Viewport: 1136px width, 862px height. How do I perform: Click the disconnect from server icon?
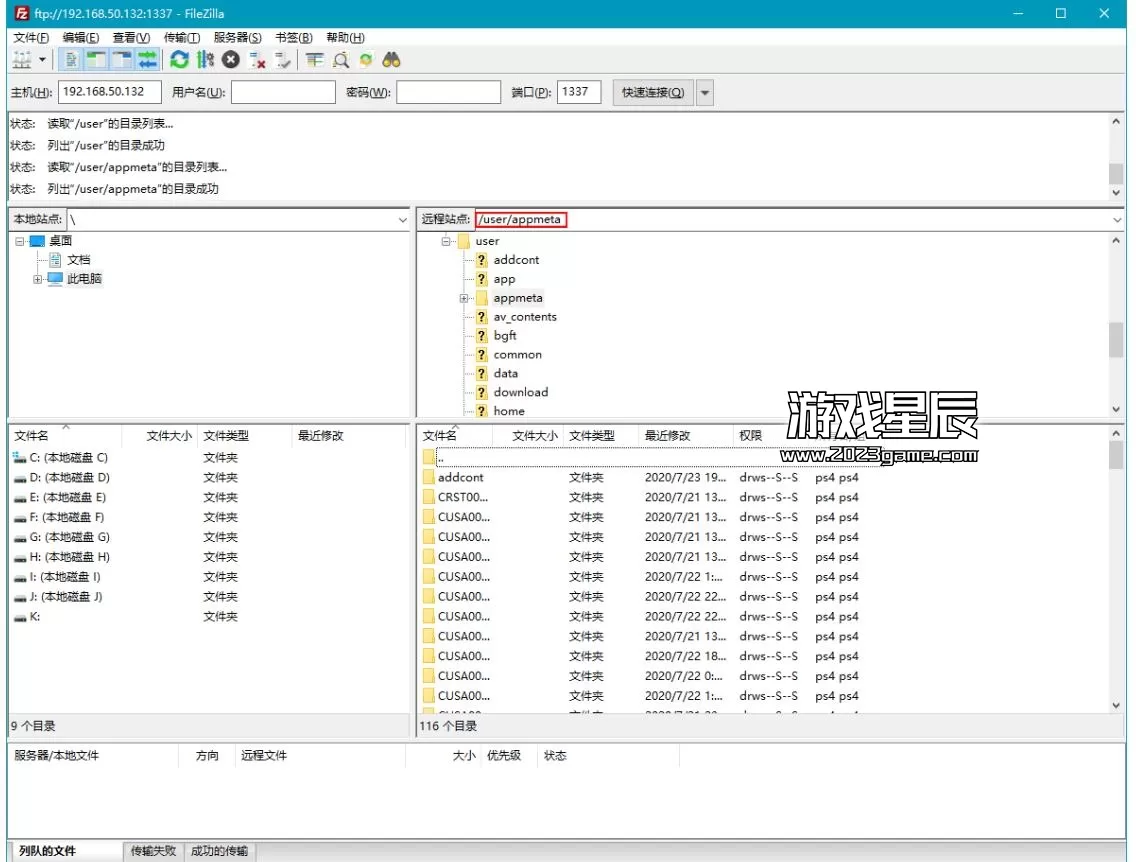point(257,60)
